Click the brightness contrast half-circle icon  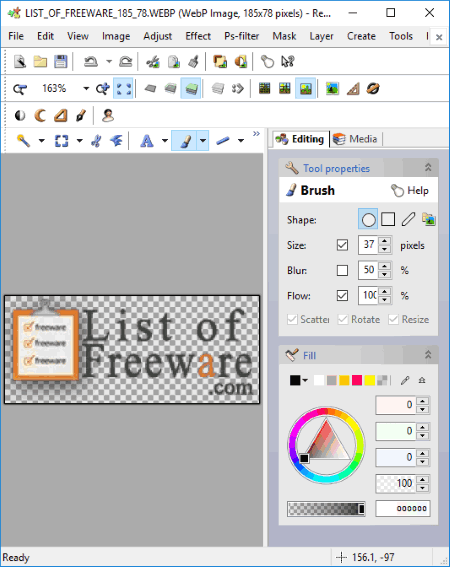[x=20, y=116]
